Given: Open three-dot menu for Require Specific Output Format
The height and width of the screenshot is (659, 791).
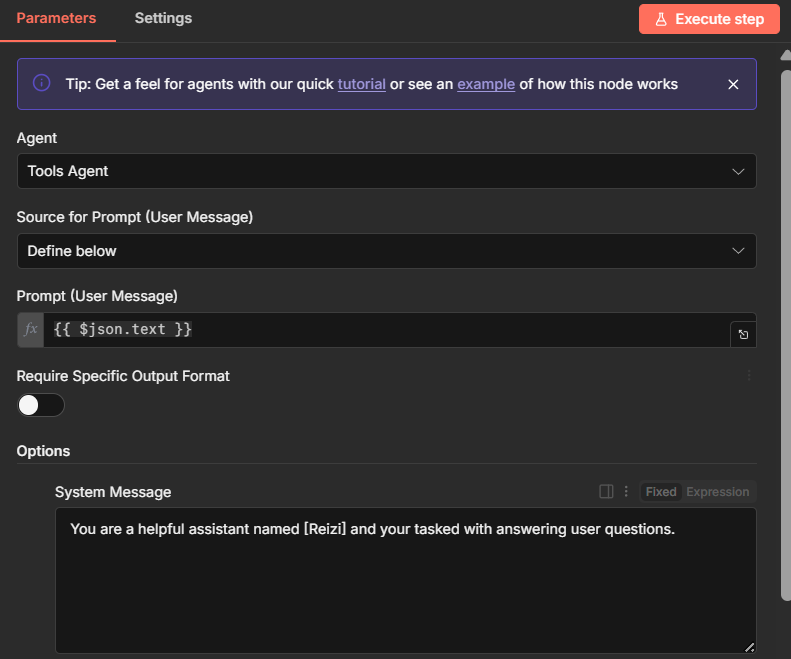Looking at the screenshot, I should click(x=748, y=376).
